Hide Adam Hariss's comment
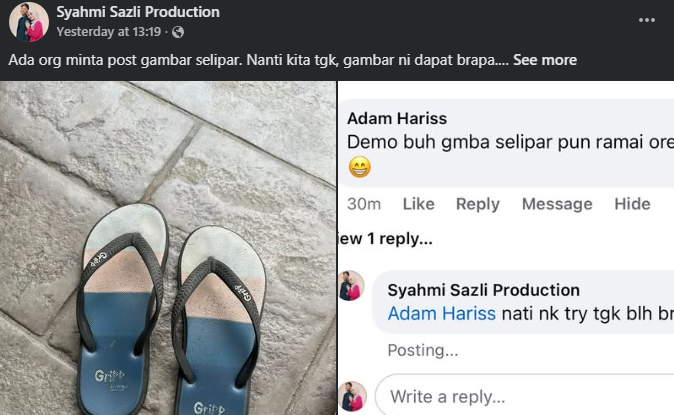The width and height of the screenshot is (674, 415). 632,204
